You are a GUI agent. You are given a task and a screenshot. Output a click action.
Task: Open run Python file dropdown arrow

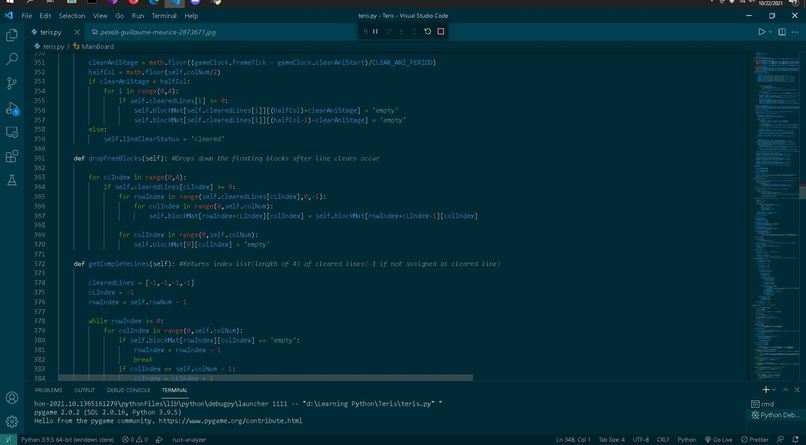(770, 32)
